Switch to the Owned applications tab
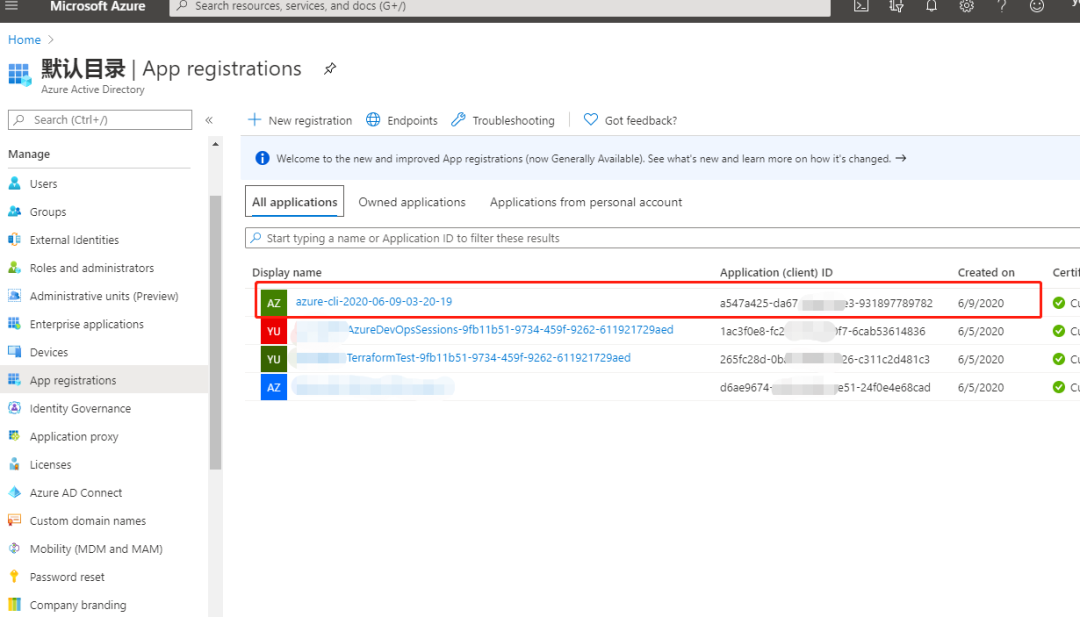This screenshot has height=617, width=1080. (x=412, y=202)
